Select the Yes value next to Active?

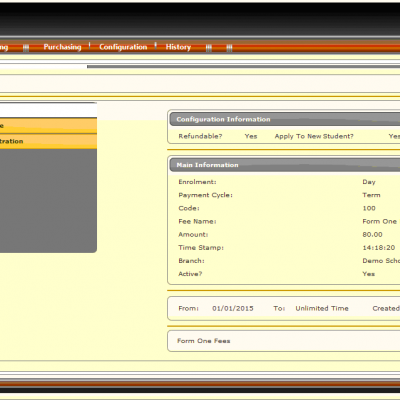[x=369, y=274]
